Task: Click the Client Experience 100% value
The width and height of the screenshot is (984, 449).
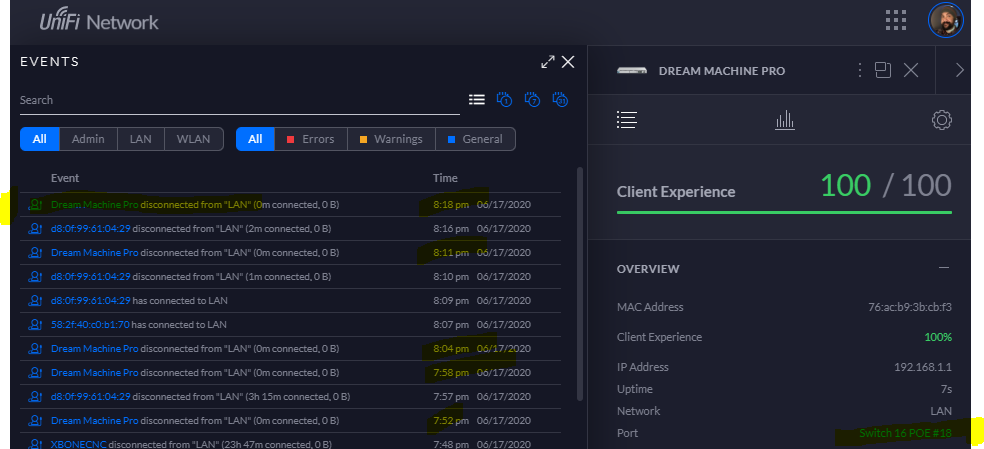Action: click(x=938, y=337)
